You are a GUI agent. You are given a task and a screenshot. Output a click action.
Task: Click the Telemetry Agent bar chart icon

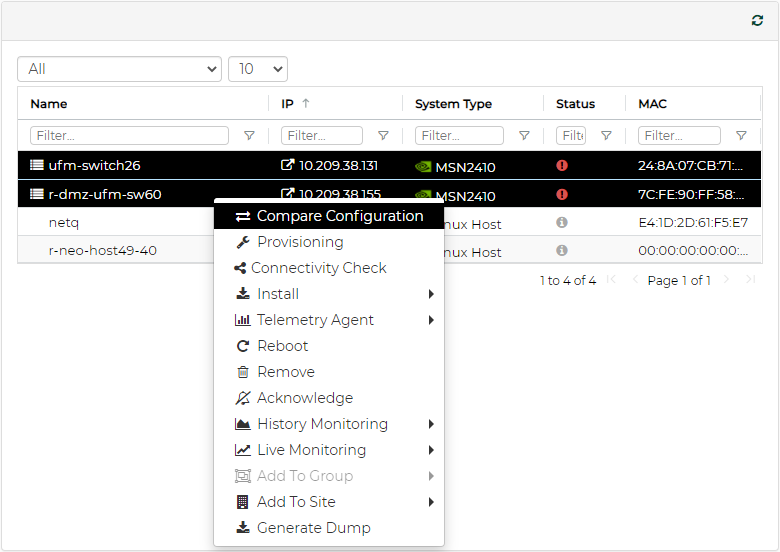point(242,320)
